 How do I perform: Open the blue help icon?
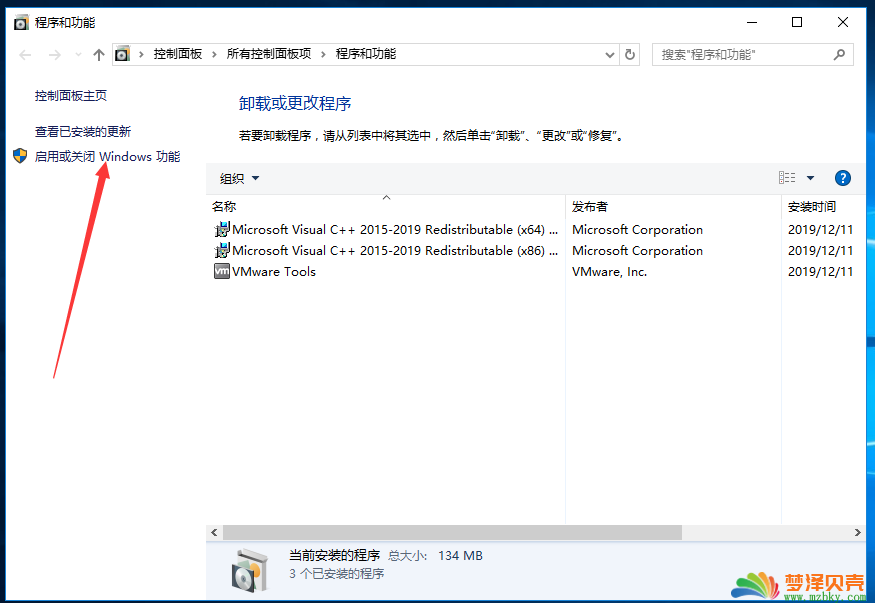843,179
